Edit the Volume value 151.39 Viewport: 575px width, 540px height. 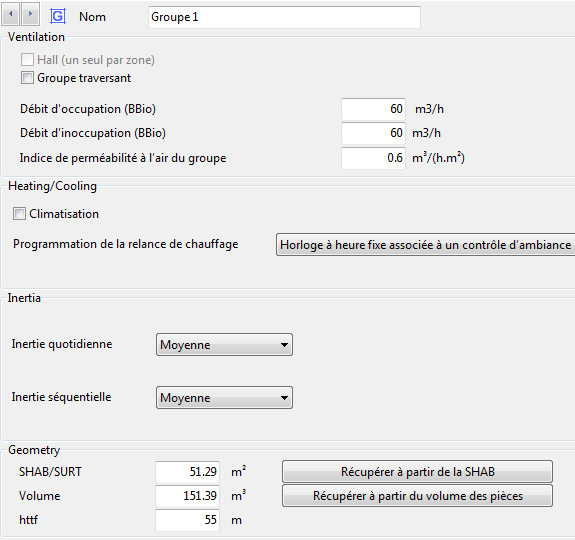click(x=187, y=496)
